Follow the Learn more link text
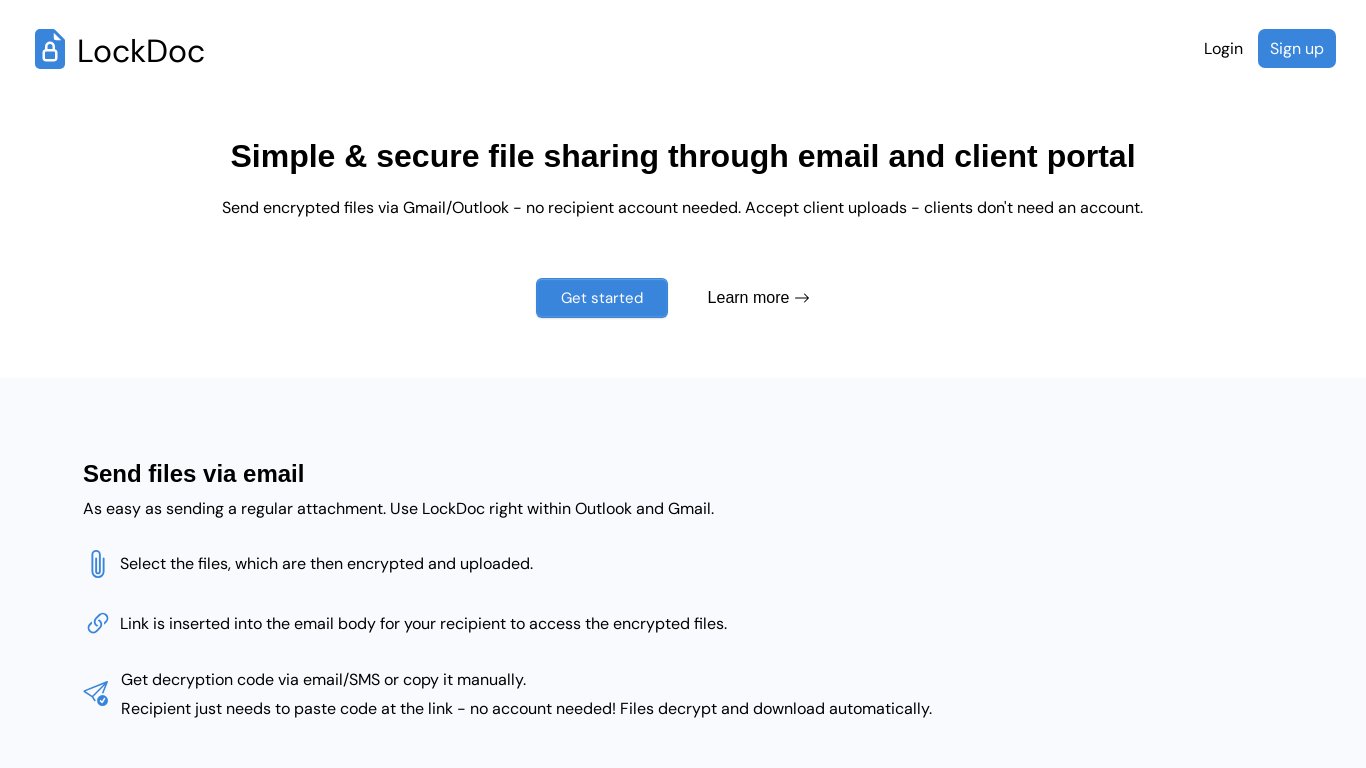Screen dimensions: 1366x768 pyautogui.click(x=748, y=298)
